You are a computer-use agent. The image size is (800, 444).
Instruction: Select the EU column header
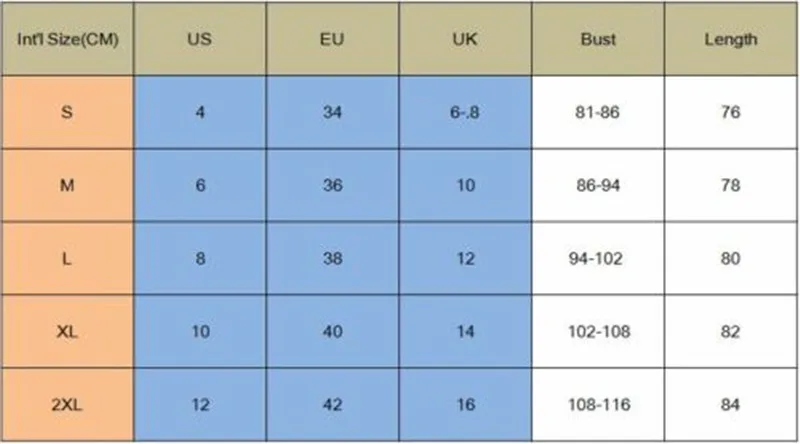tap(333, 40)
